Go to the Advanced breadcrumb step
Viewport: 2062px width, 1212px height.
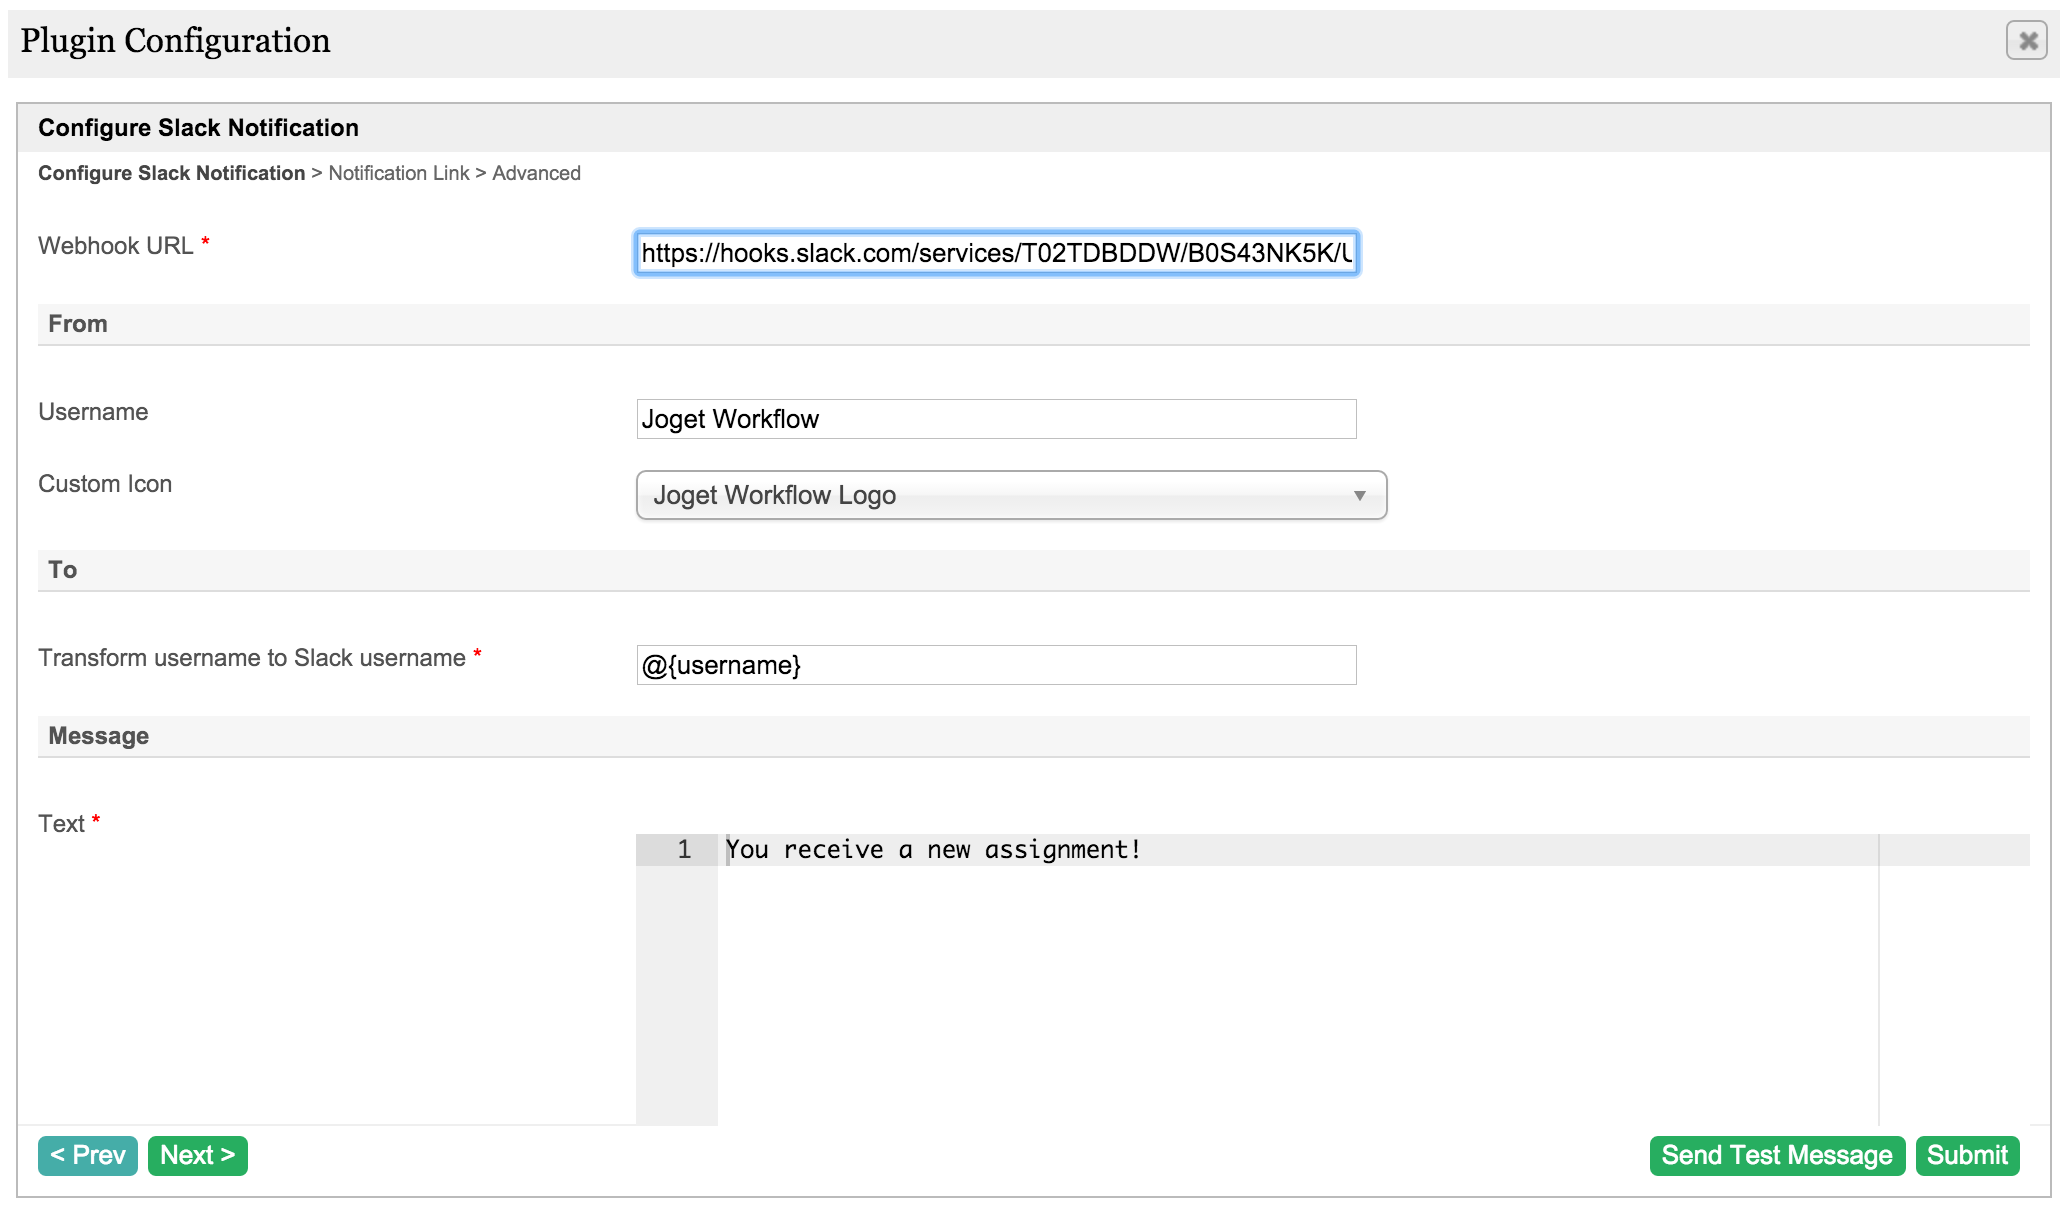point(536,173)
